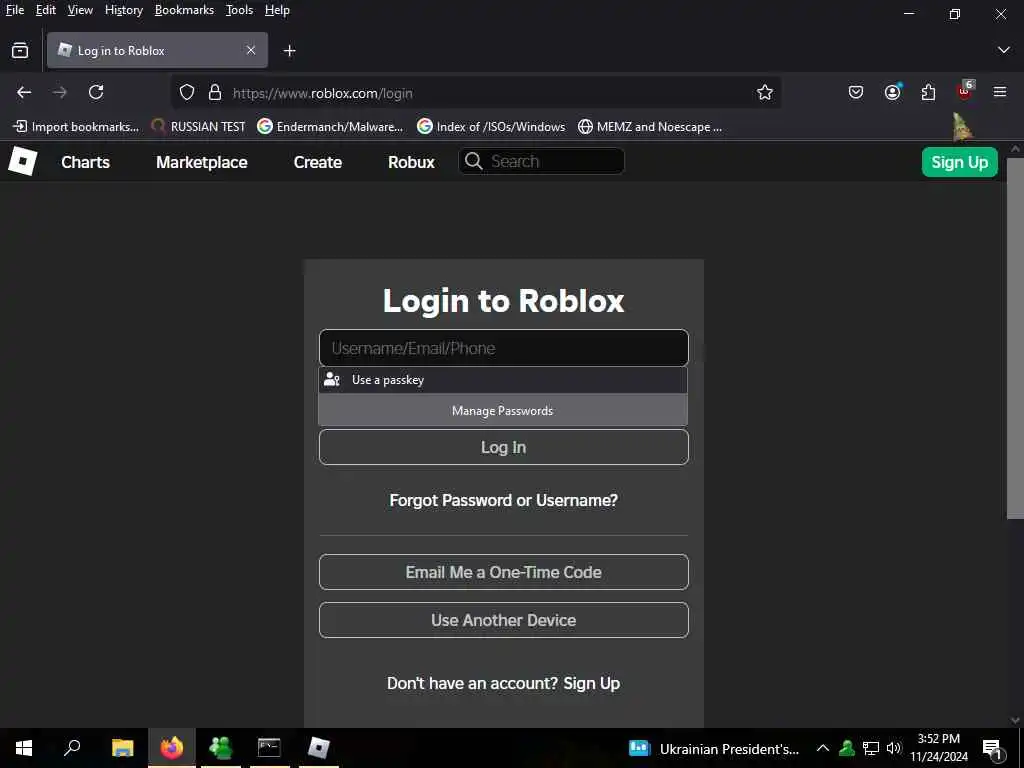
Task: Click the Import bookmarks bookmark
Action: click(x=76, y=127)
